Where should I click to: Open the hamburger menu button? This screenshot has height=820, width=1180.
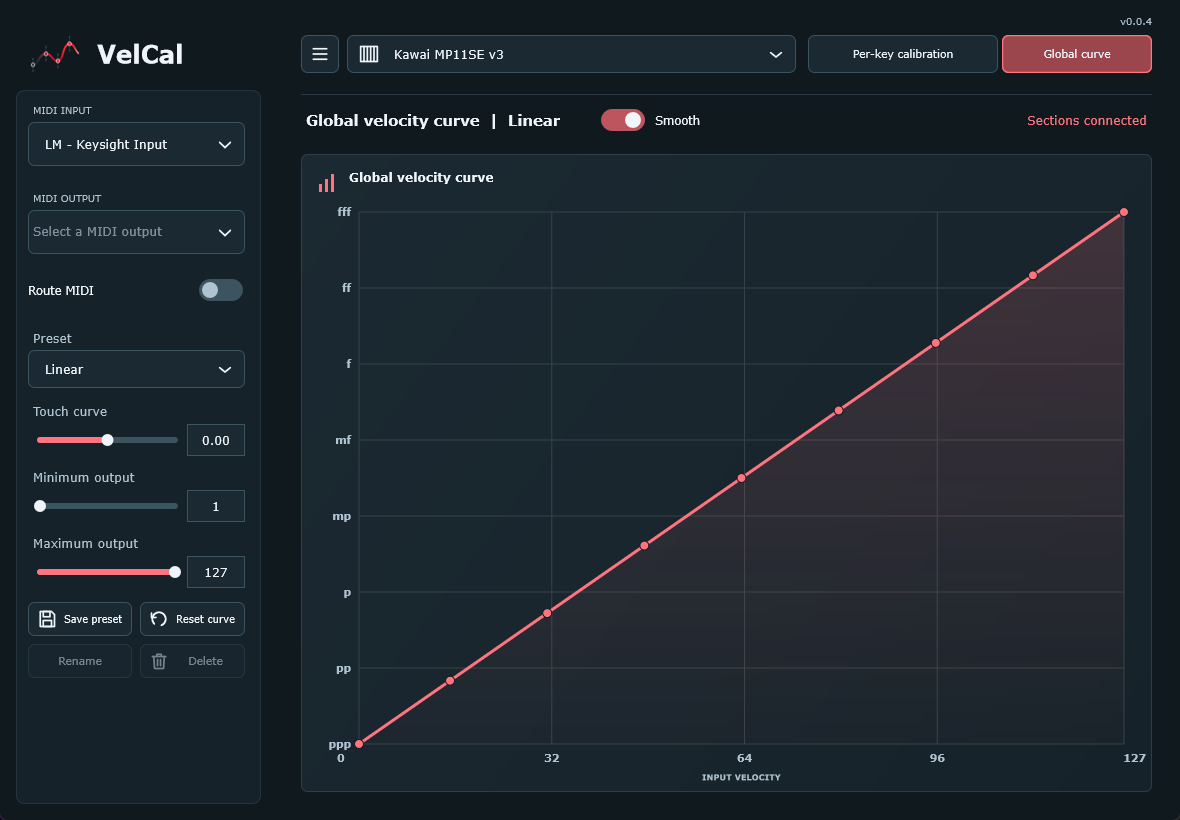[x=320, y=54]
